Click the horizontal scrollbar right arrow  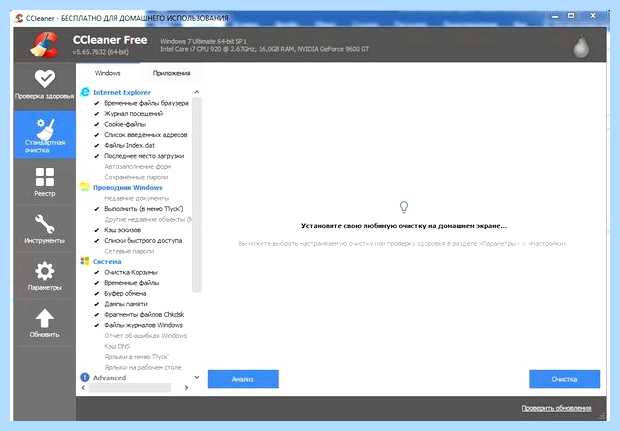point(186,388)
